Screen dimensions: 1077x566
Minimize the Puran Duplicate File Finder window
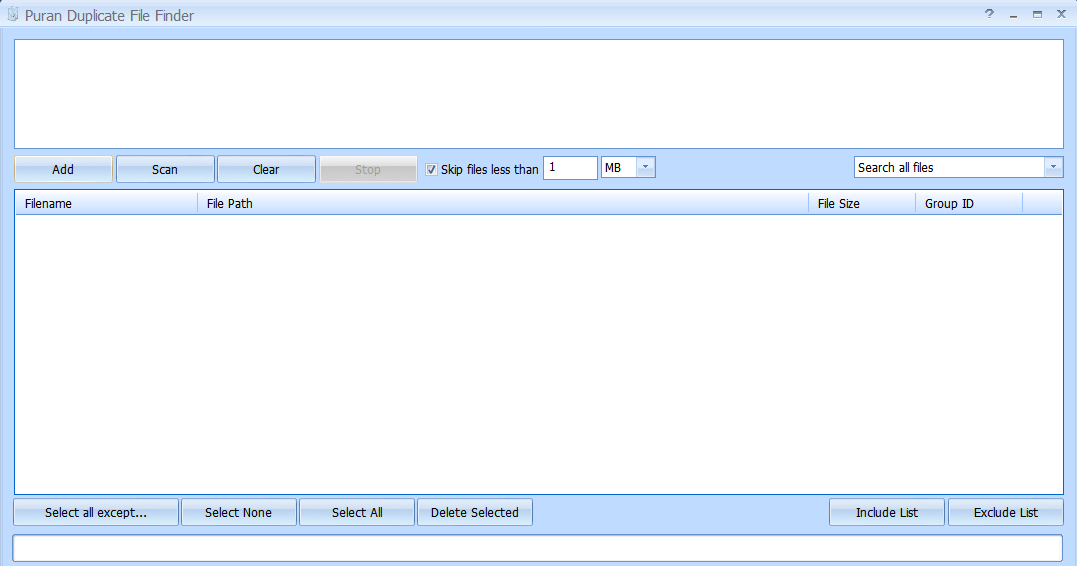click(1013, 14)
